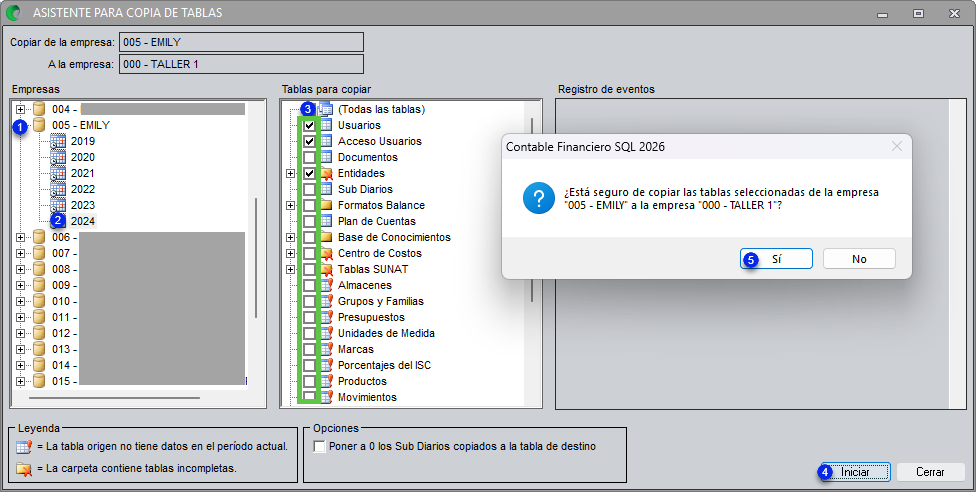Screen dimensions: 976x492
Task: Click the 2023 period calendar icon
Action: (x=58, y=206)
